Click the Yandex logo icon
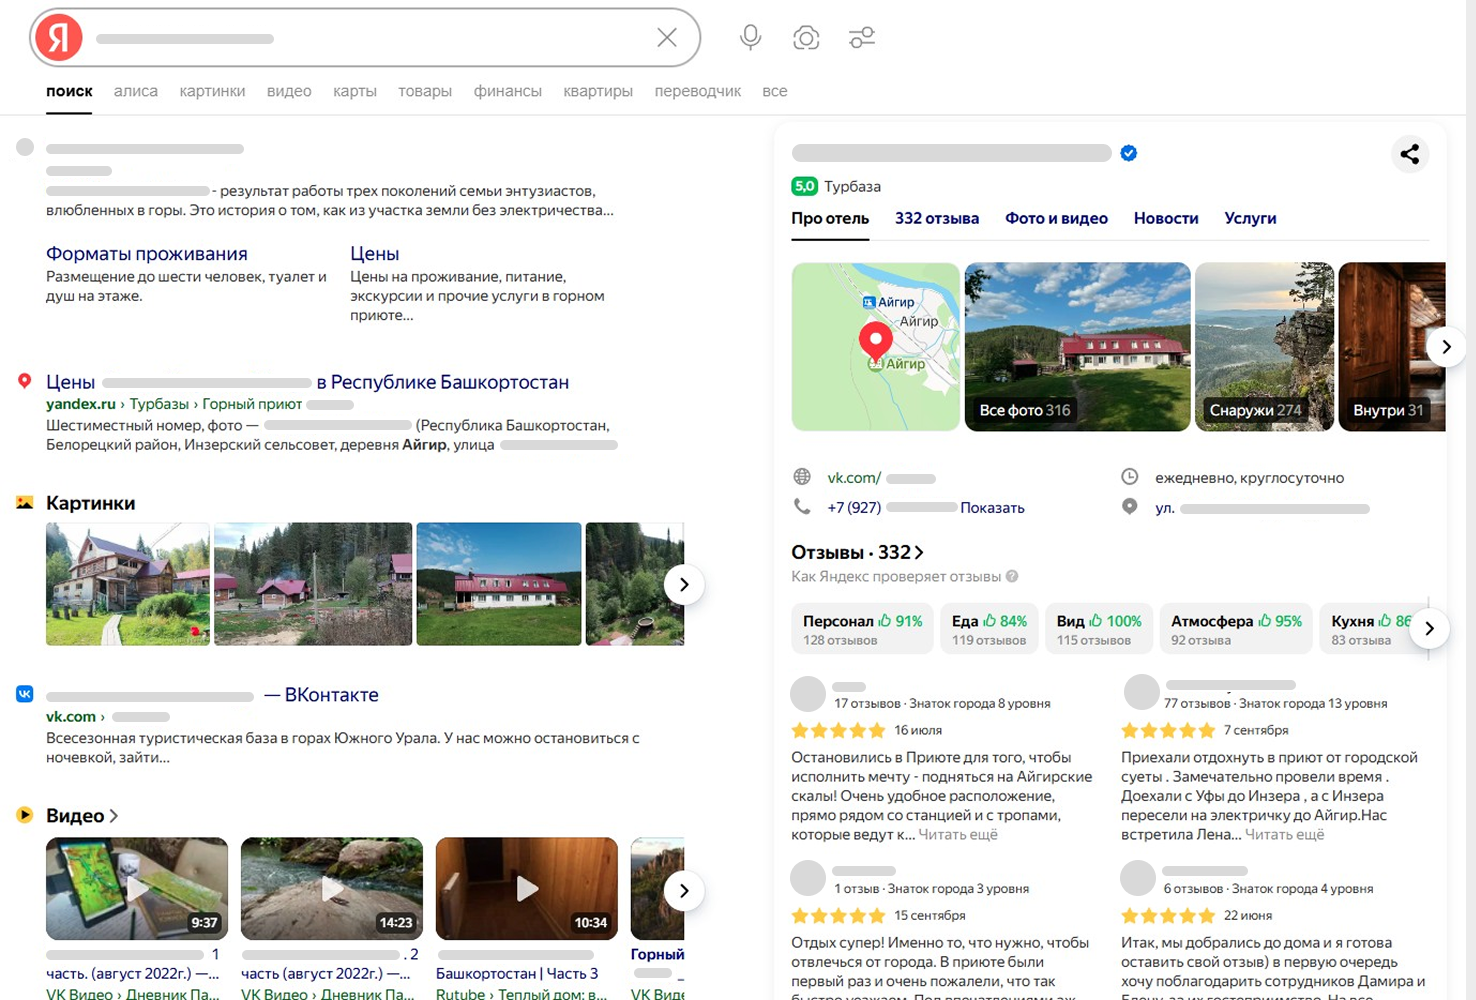The height and width of the screenshot is (1000, 1476). point(59,38)
